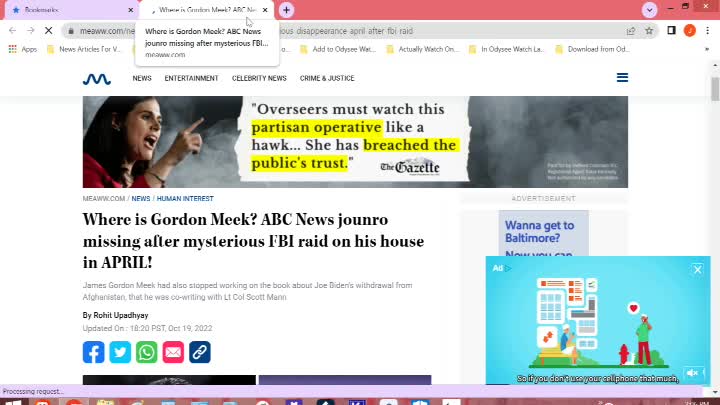The height and width of the screenshot is (405, 720).
Task: Follow the MEAWW.COM breadcrumb link
Action: pyautogui.click(x=104, y=198)
